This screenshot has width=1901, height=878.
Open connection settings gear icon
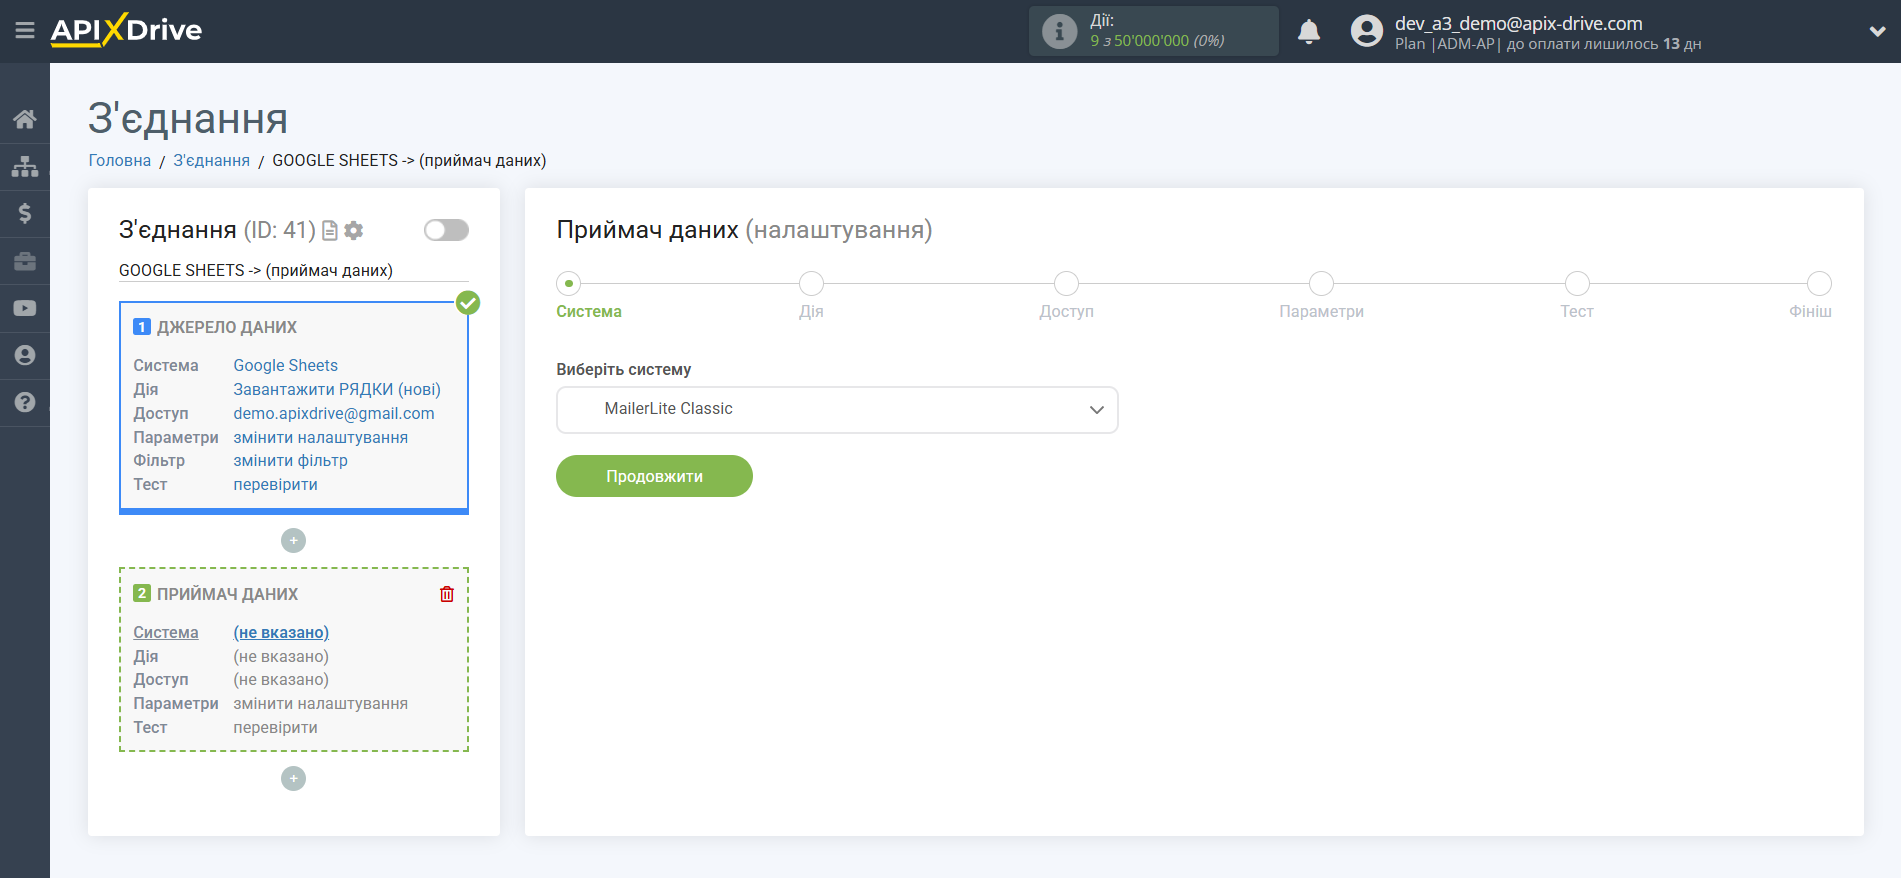354,231
